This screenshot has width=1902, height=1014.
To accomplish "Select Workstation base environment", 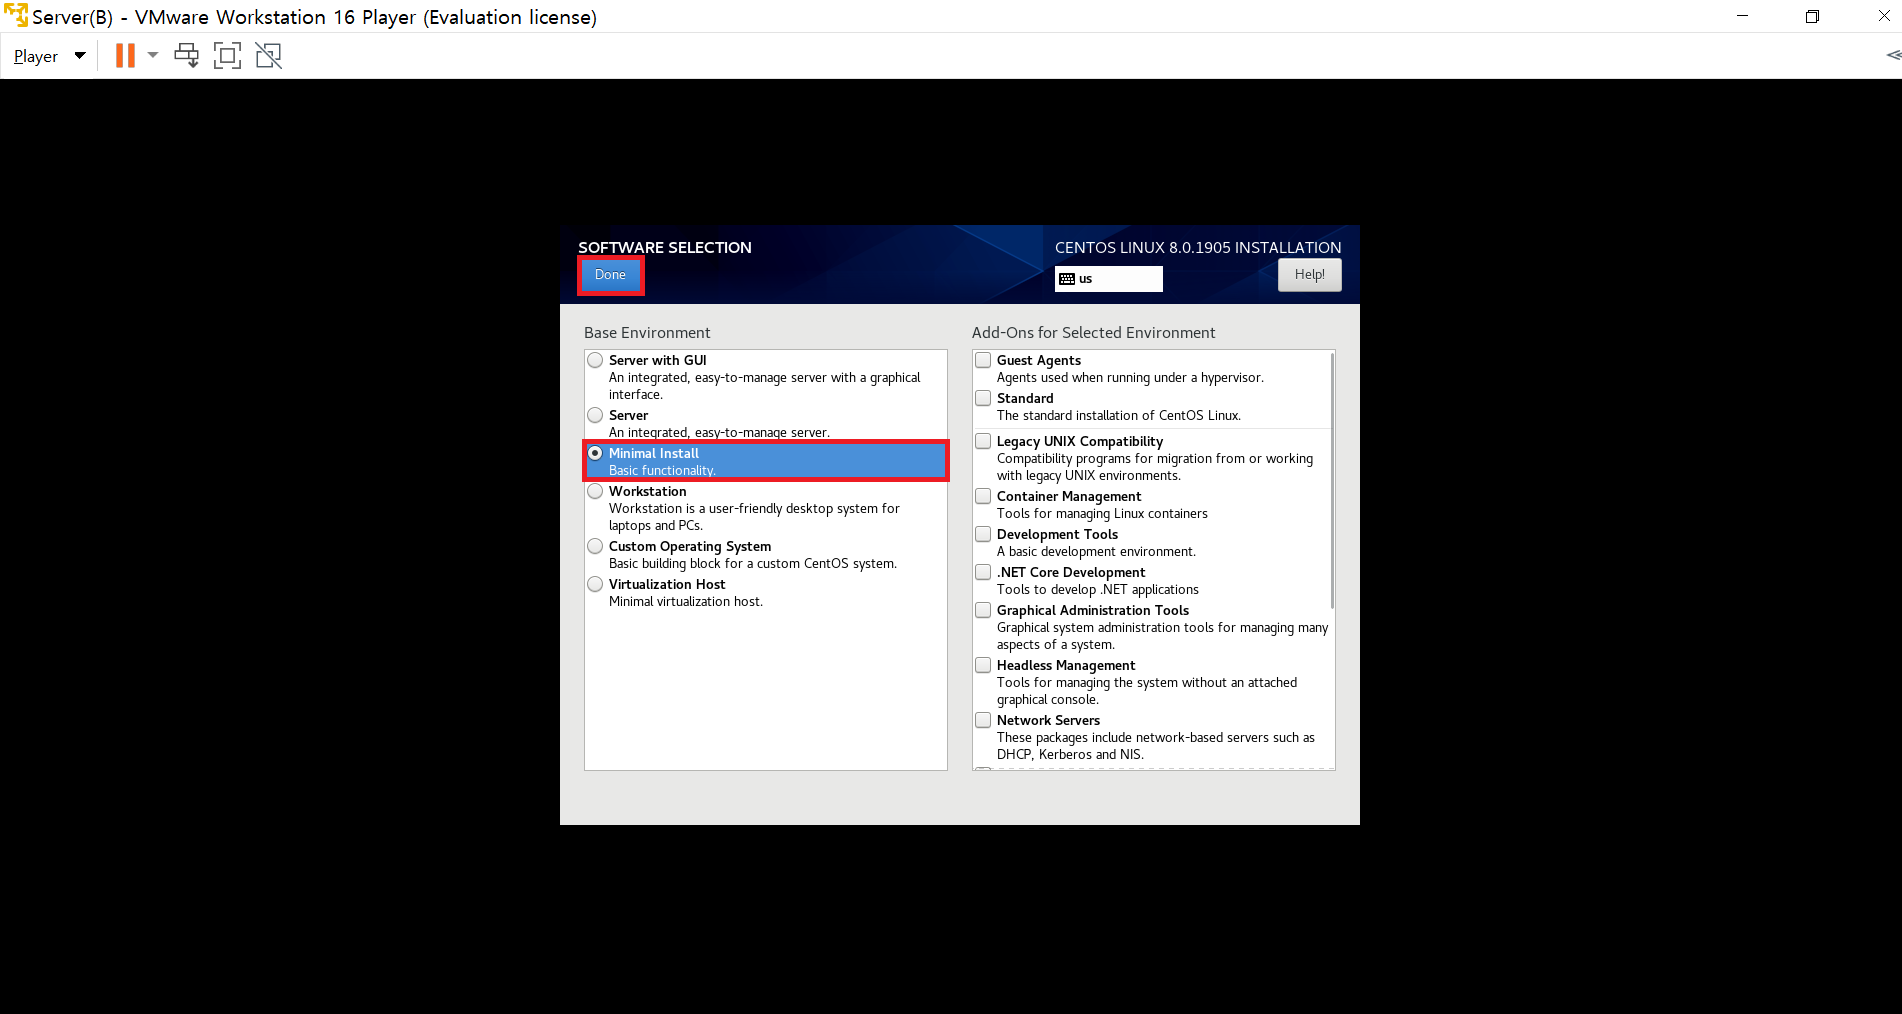I will 595,491.
